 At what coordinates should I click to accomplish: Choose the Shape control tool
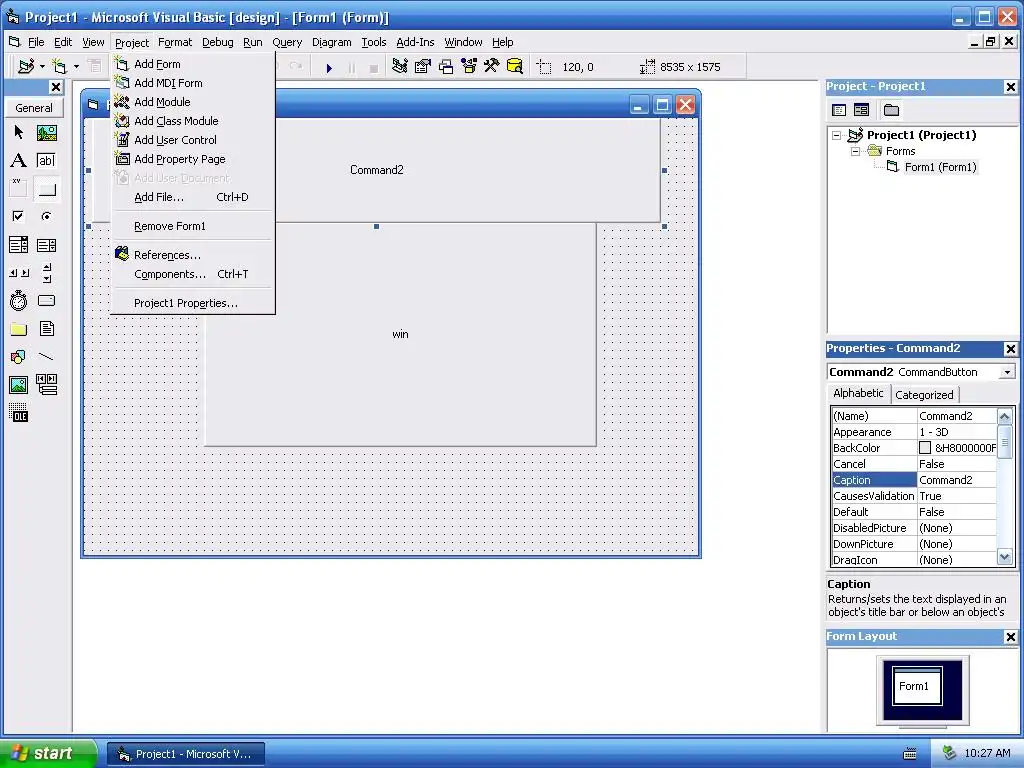(18, 357)
